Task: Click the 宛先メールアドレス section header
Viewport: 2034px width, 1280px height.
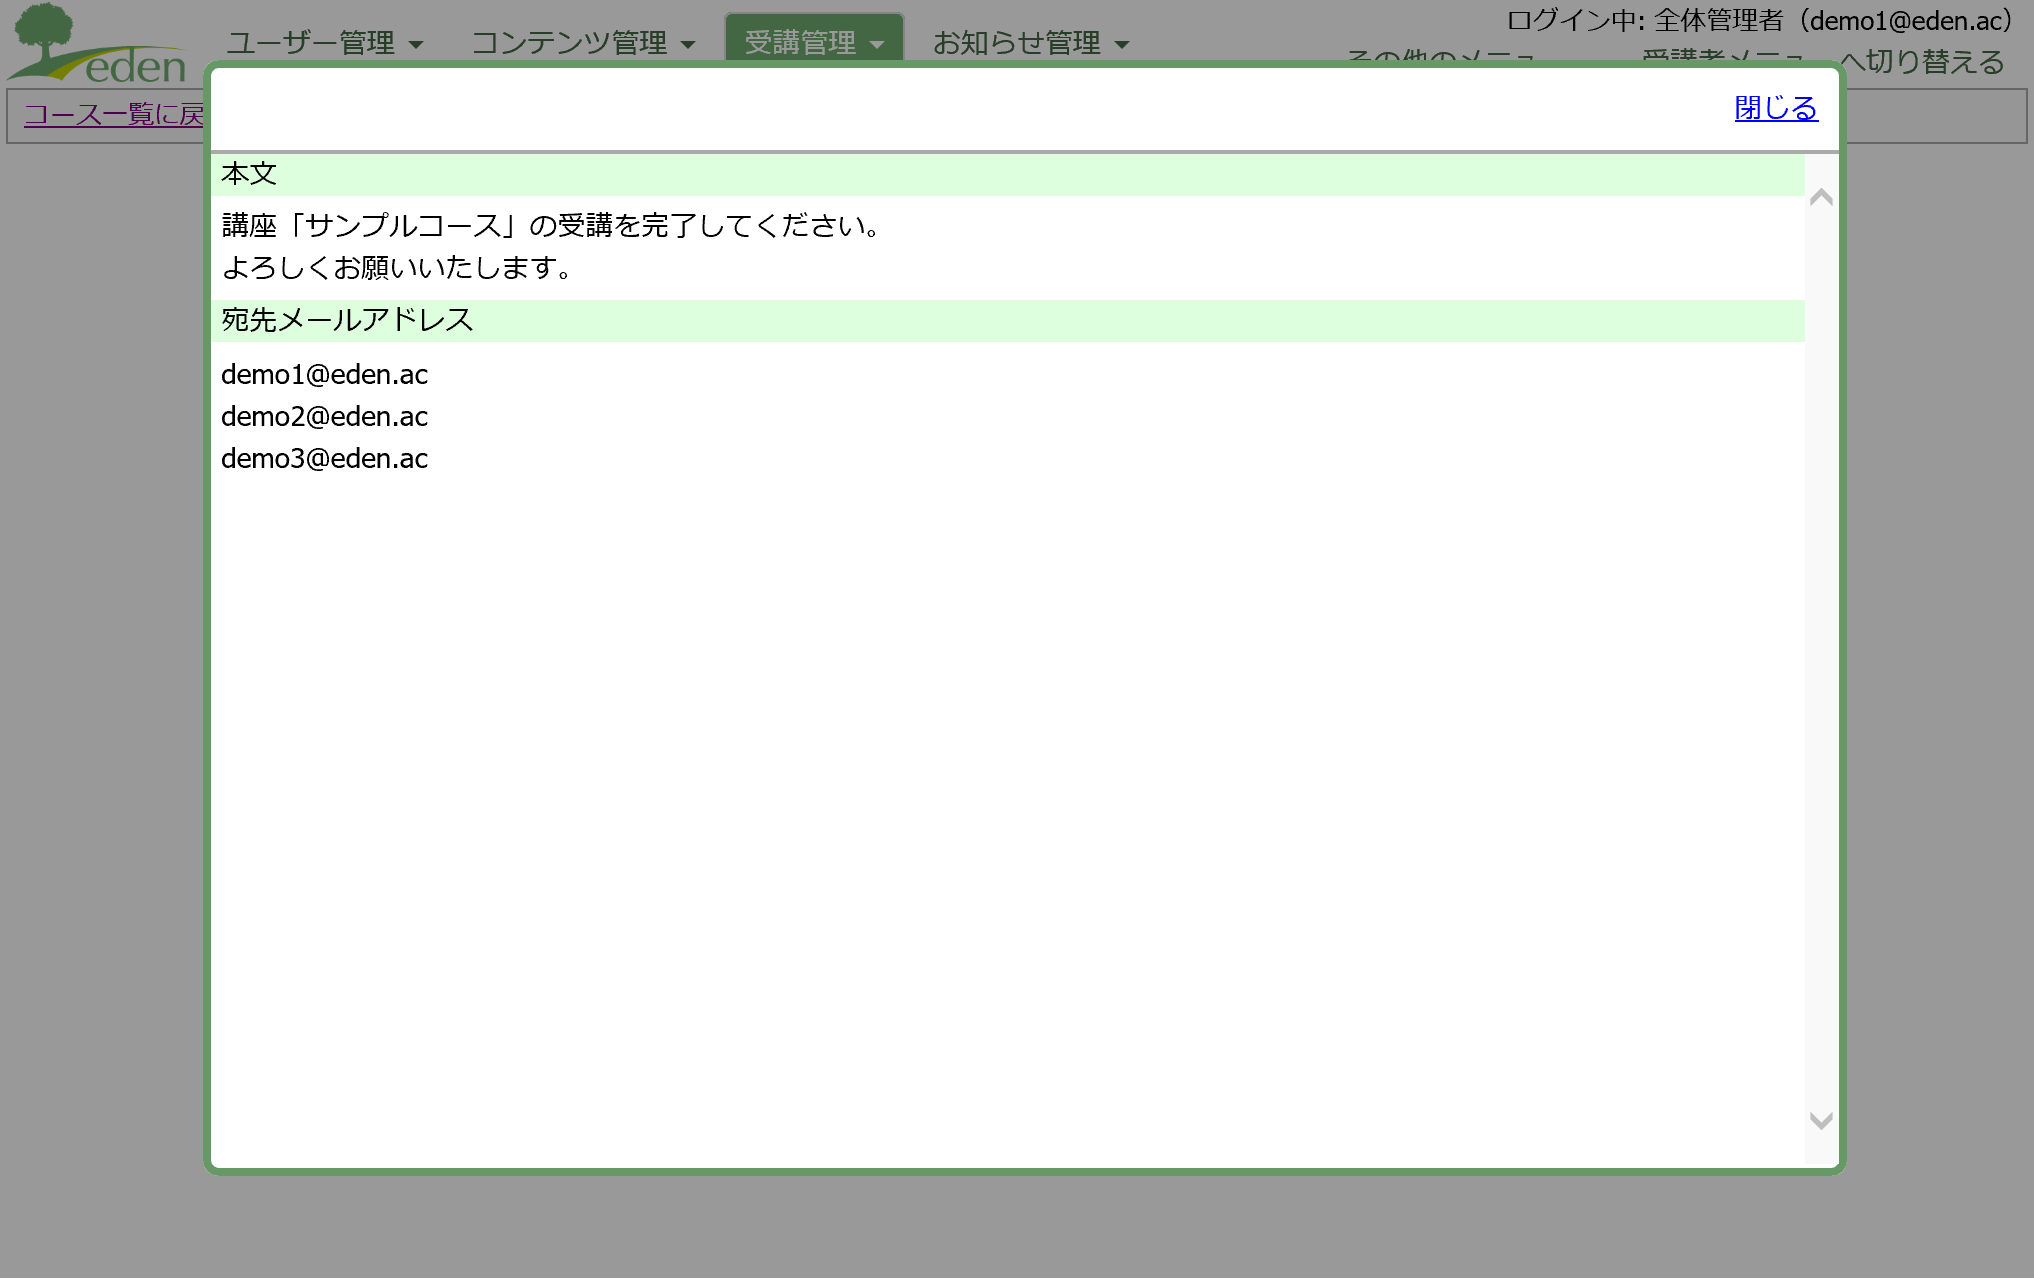Action: [x=347, y=320]
